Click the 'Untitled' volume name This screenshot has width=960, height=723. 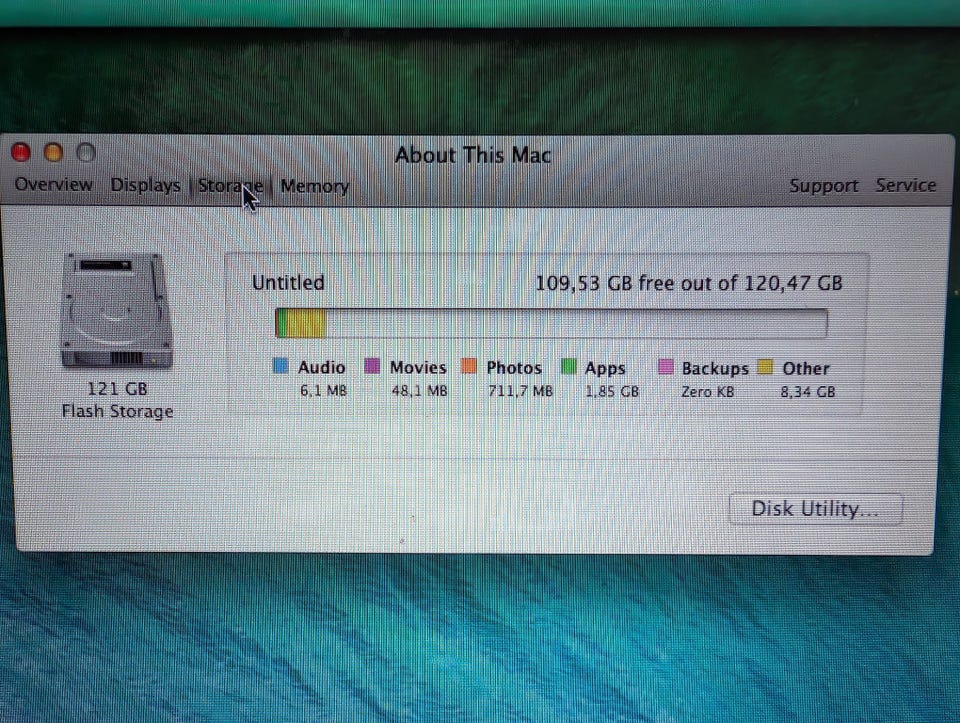coord(288,283)
